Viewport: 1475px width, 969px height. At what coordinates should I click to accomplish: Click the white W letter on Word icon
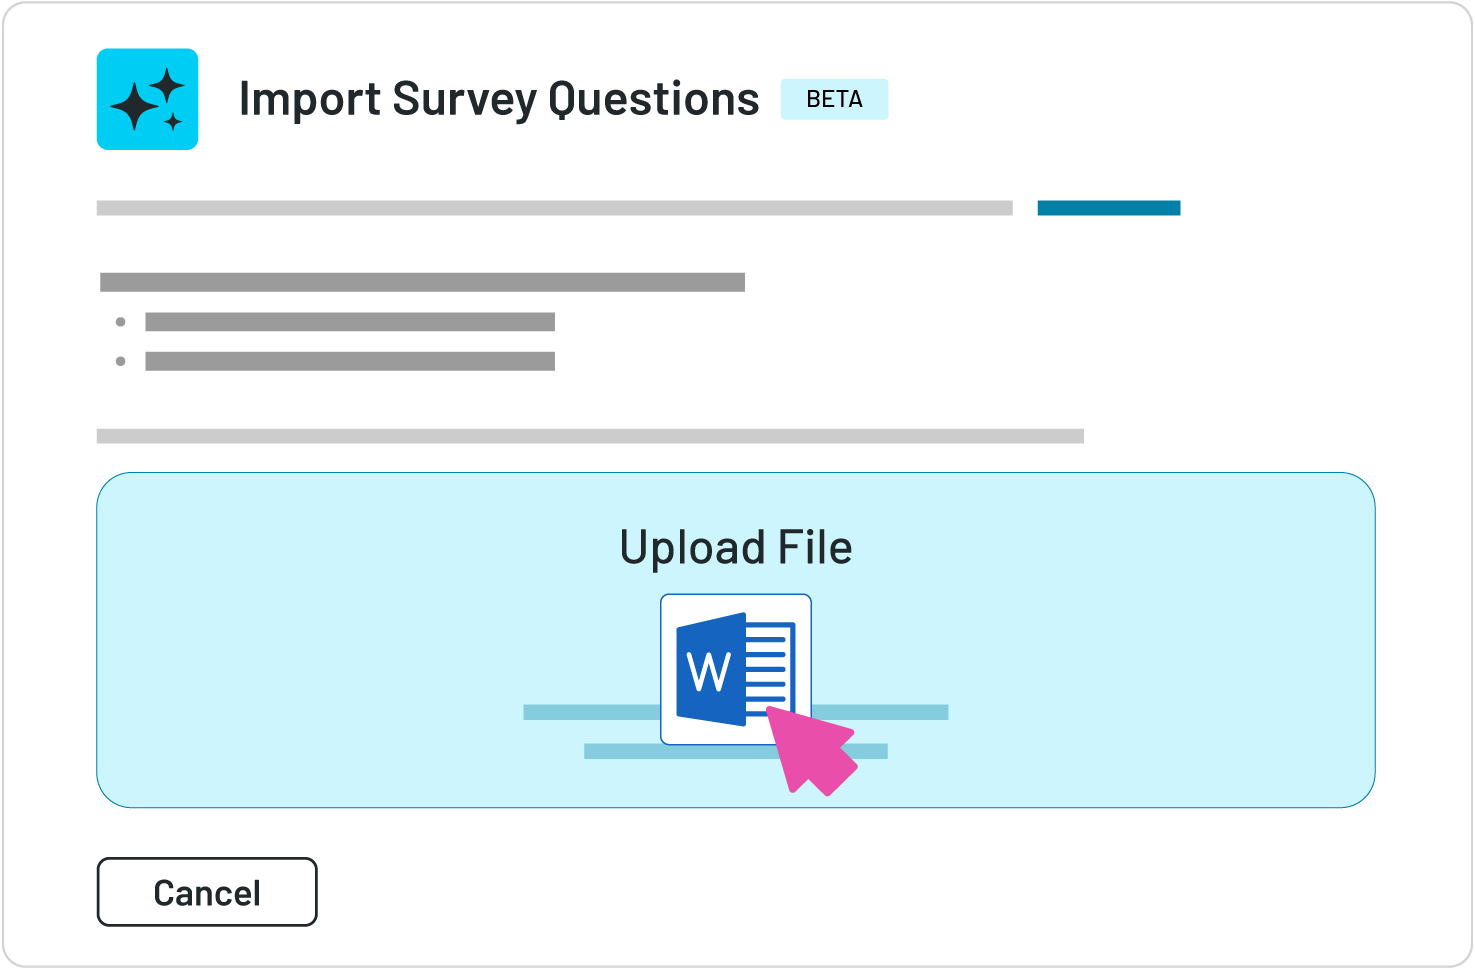click(x=709, y=671)
